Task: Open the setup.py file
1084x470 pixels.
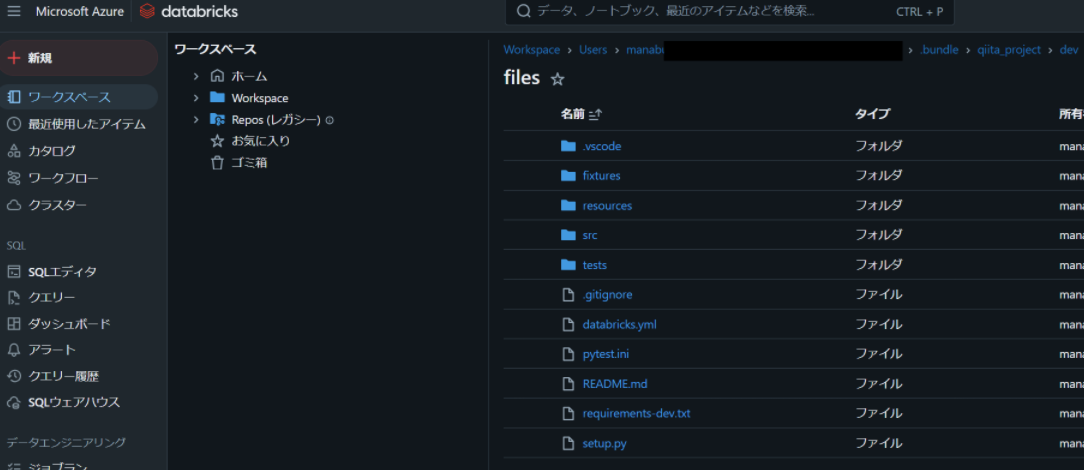Action: click(604, 443)
